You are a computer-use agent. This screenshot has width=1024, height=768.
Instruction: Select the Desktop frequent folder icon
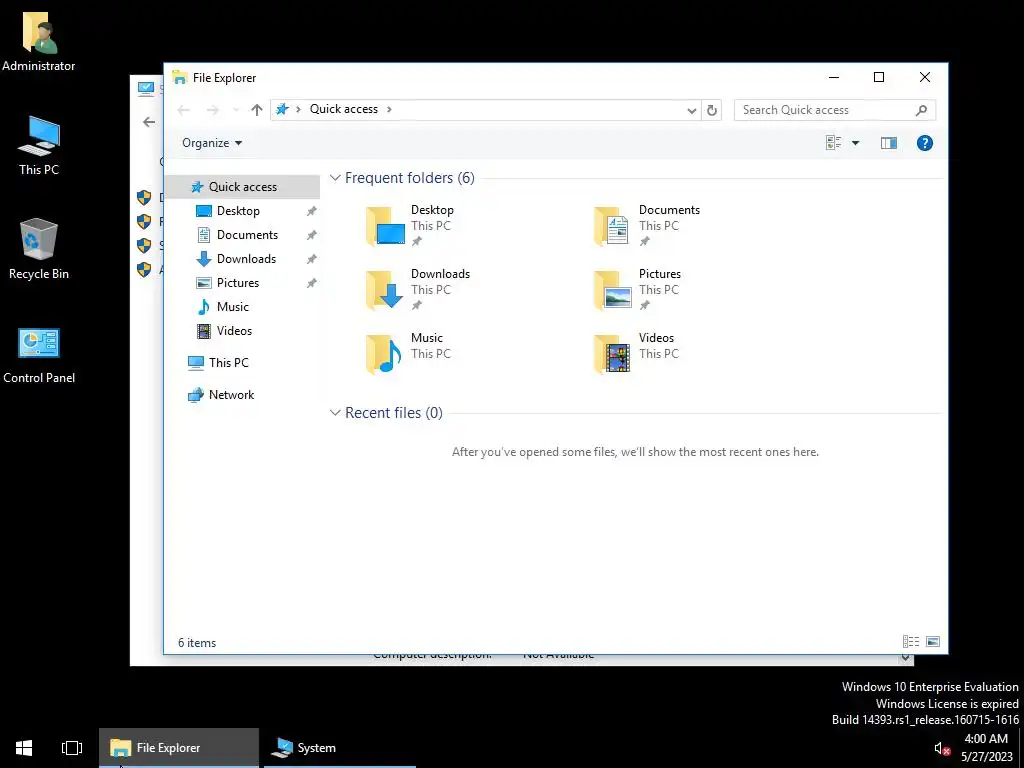tap(385, 226)
